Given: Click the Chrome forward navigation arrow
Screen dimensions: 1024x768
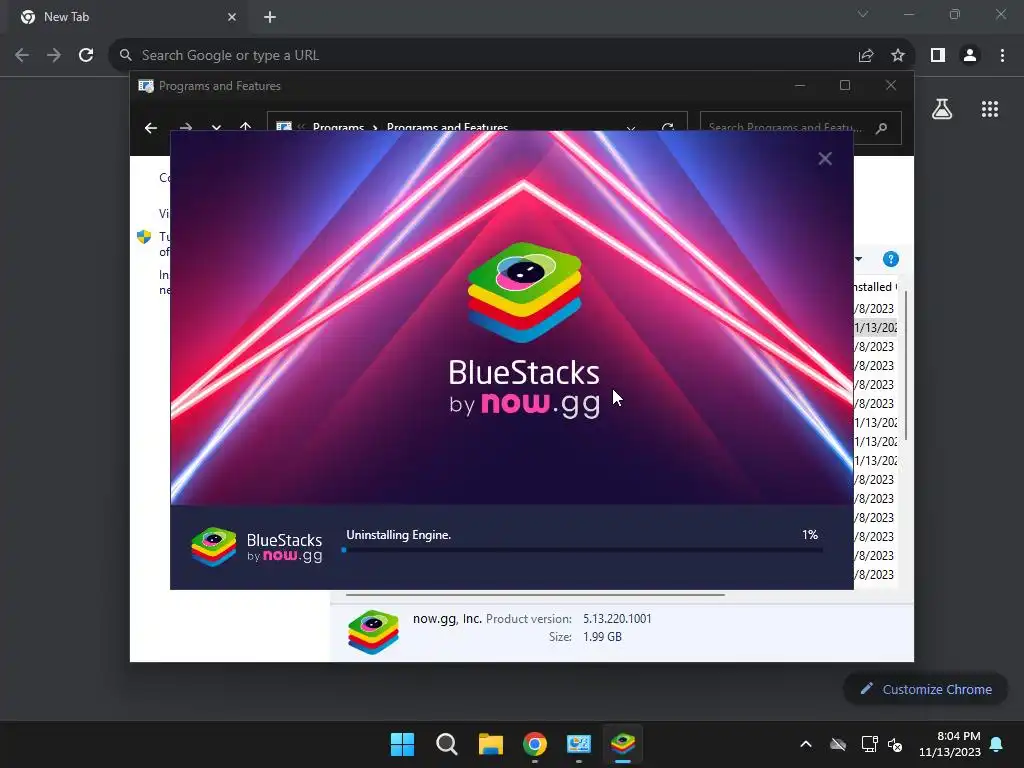Looking at the screenshot, I should click(54, 56).
